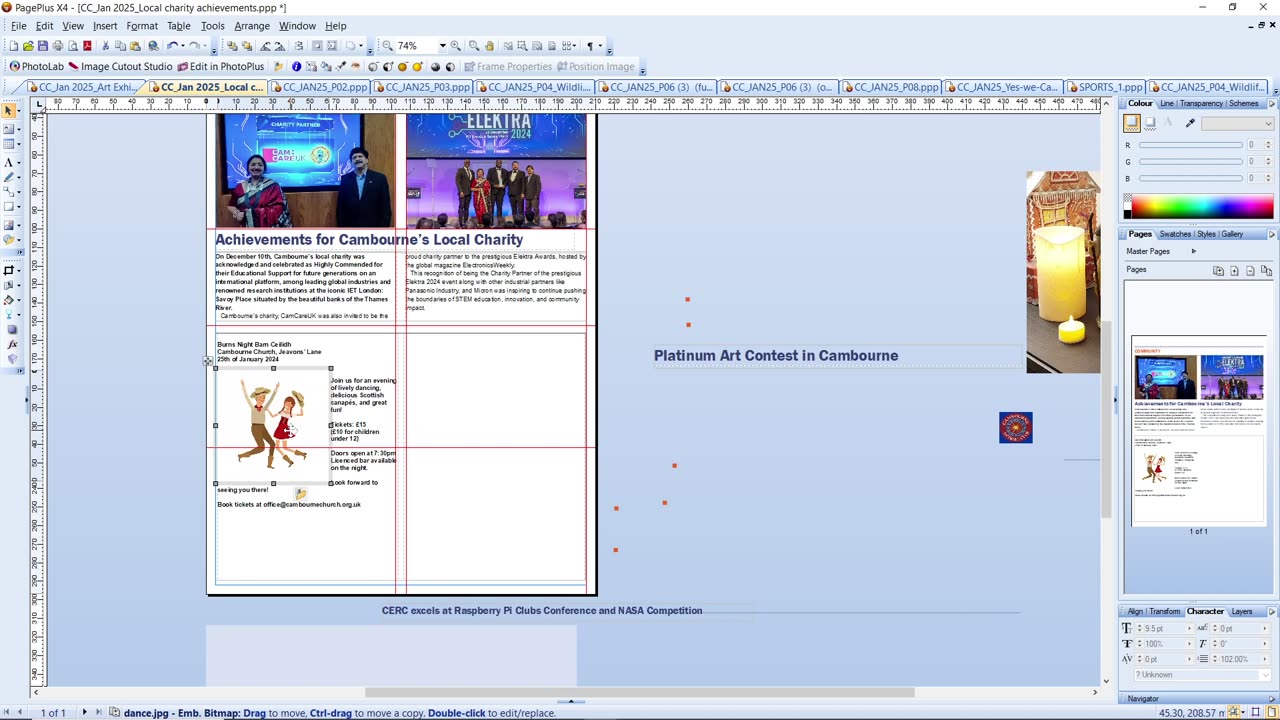
Task: Click Edit in PhotoPlus
Action: click(x=221, y=67)
